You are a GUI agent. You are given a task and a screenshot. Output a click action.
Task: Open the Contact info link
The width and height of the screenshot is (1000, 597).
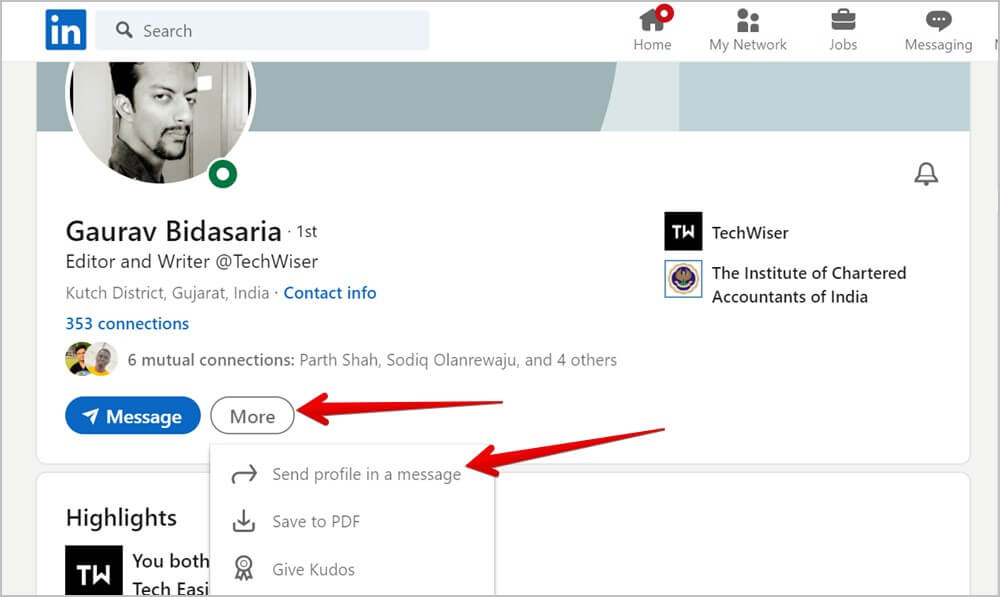coord(330,293)
